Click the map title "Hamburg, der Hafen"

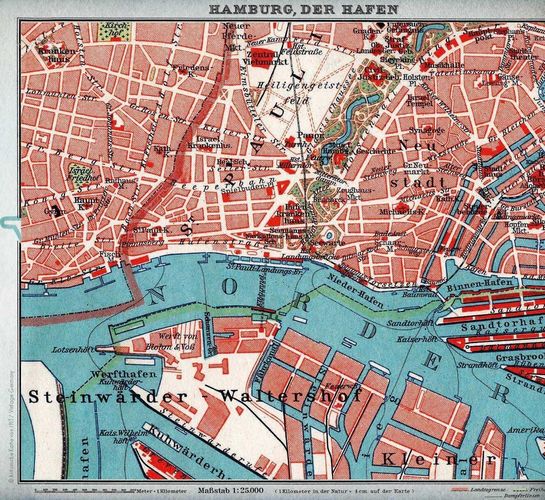[x=303, y=9]
